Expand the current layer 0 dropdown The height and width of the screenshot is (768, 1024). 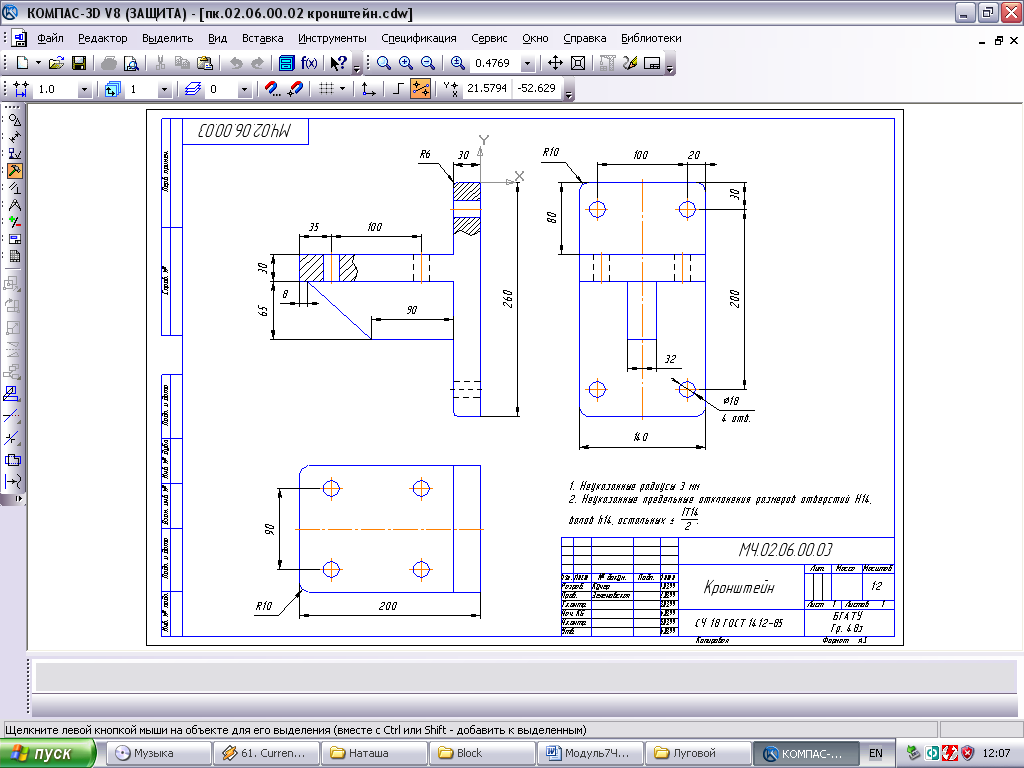tap(244, 89)
